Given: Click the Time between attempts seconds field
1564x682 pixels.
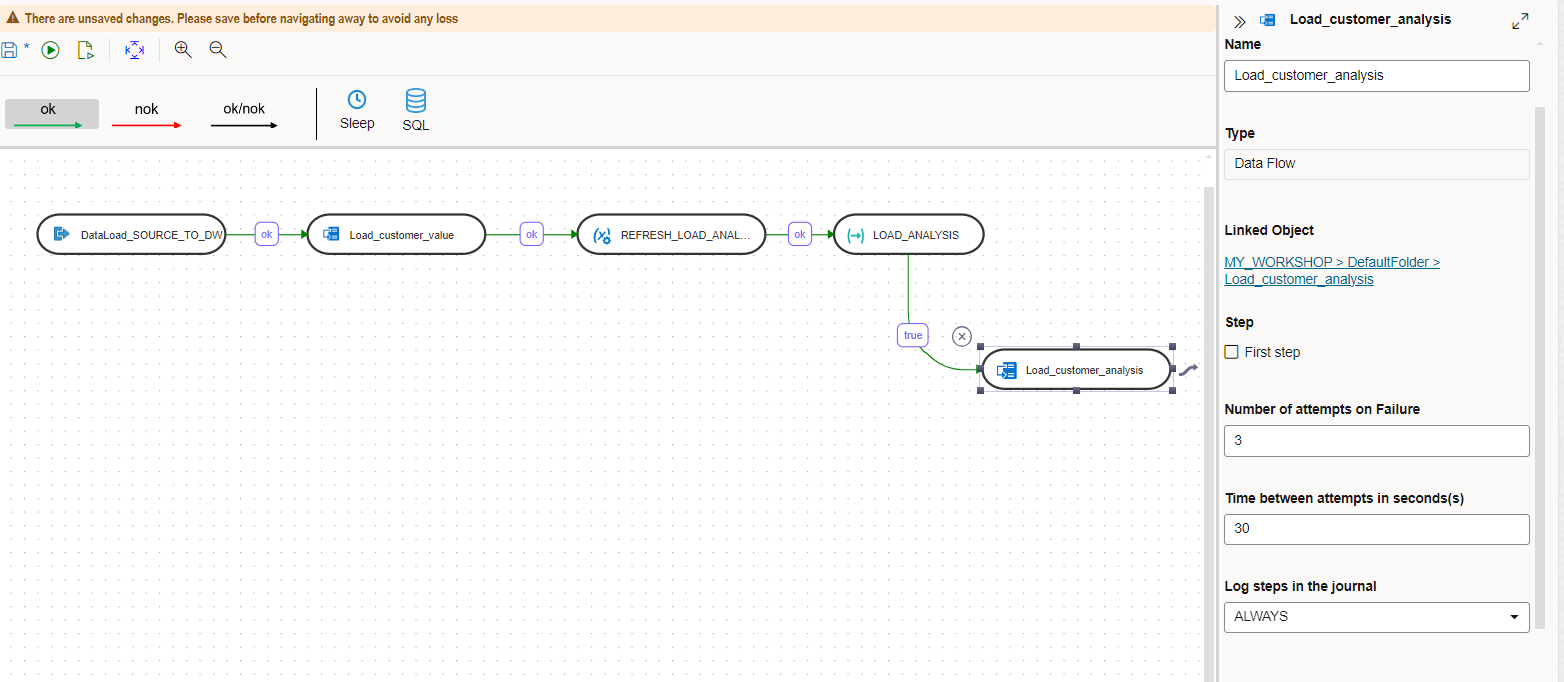Looking at the screenshot, I should [1377, 529].
